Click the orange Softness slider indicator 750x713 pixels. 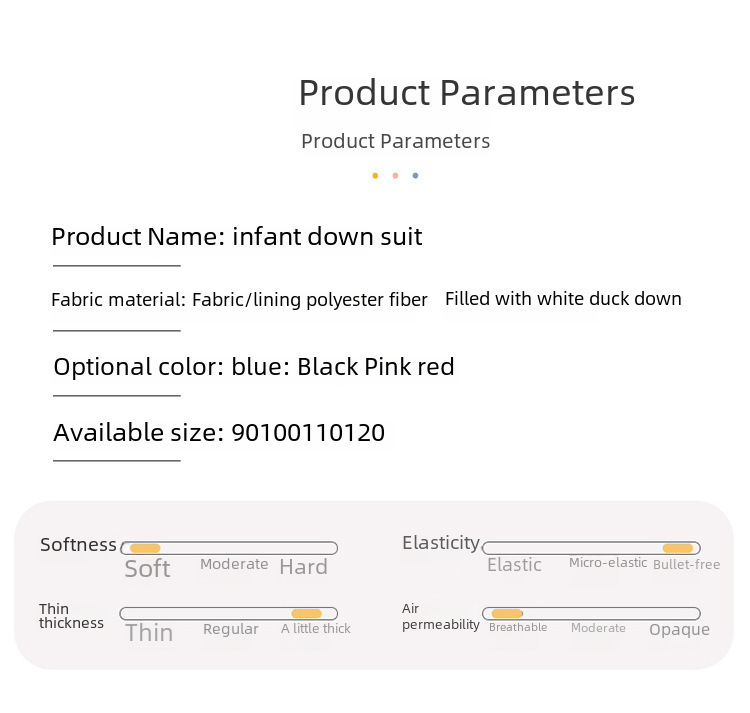click(145, 548)
